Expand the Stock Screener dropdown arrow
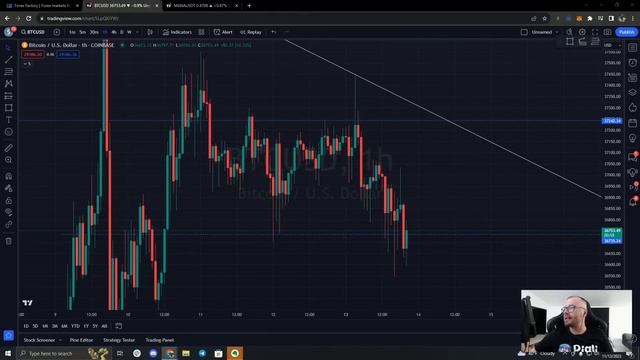This screenshot has width=640, height=360. pos(60,340)
